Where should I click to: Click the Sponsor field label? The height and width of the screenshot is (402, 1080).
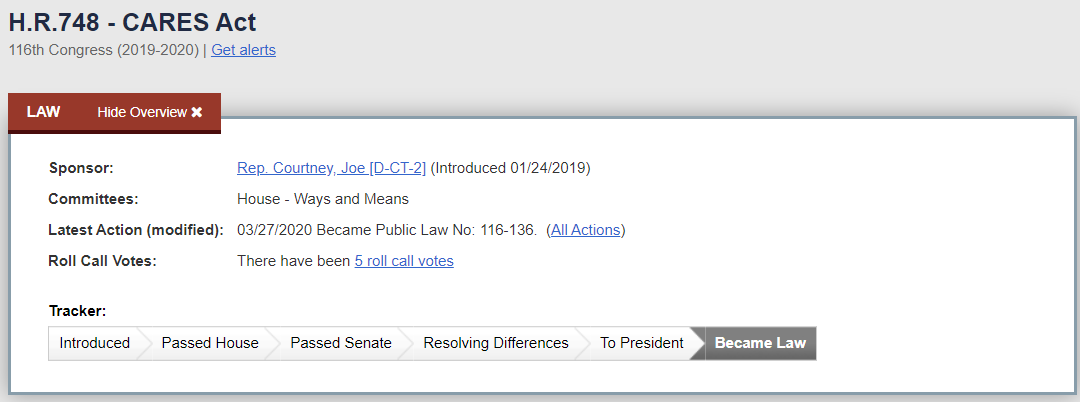[81, 168]
